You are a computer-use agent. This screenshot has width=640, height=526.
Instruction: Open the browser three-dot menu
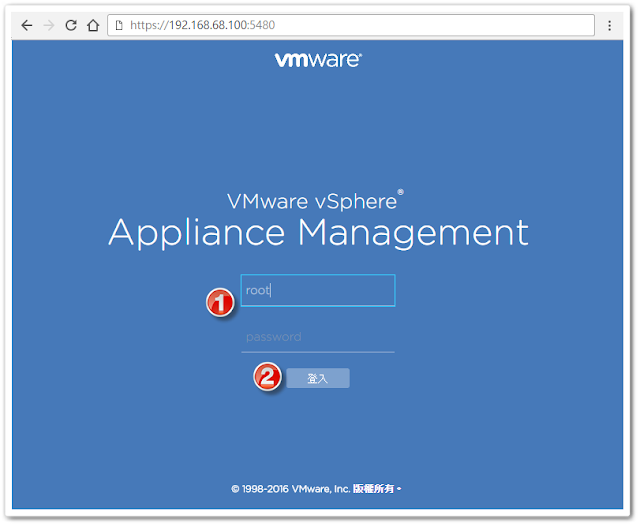click(x=609, y=25)
